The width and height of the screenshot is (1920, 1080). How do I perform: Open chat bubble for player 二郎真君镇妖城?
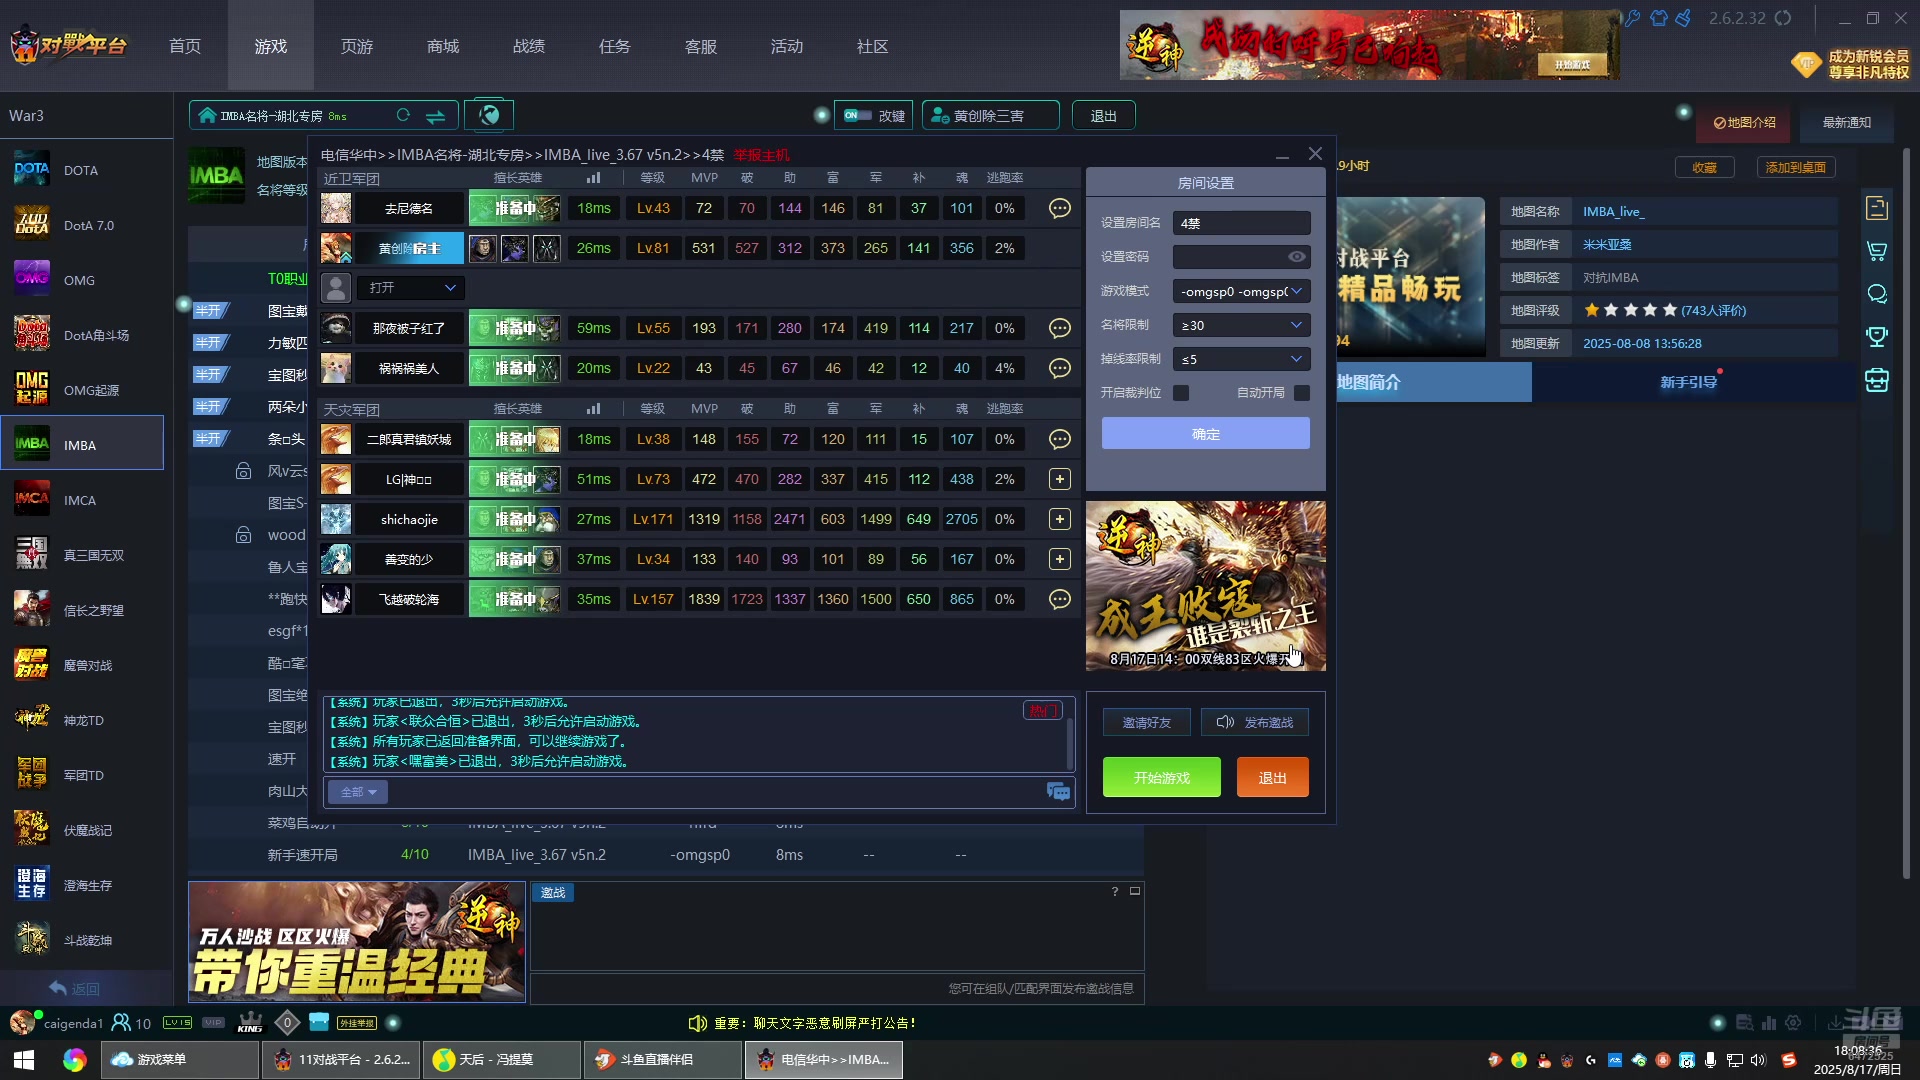[x=1059, y=439]
